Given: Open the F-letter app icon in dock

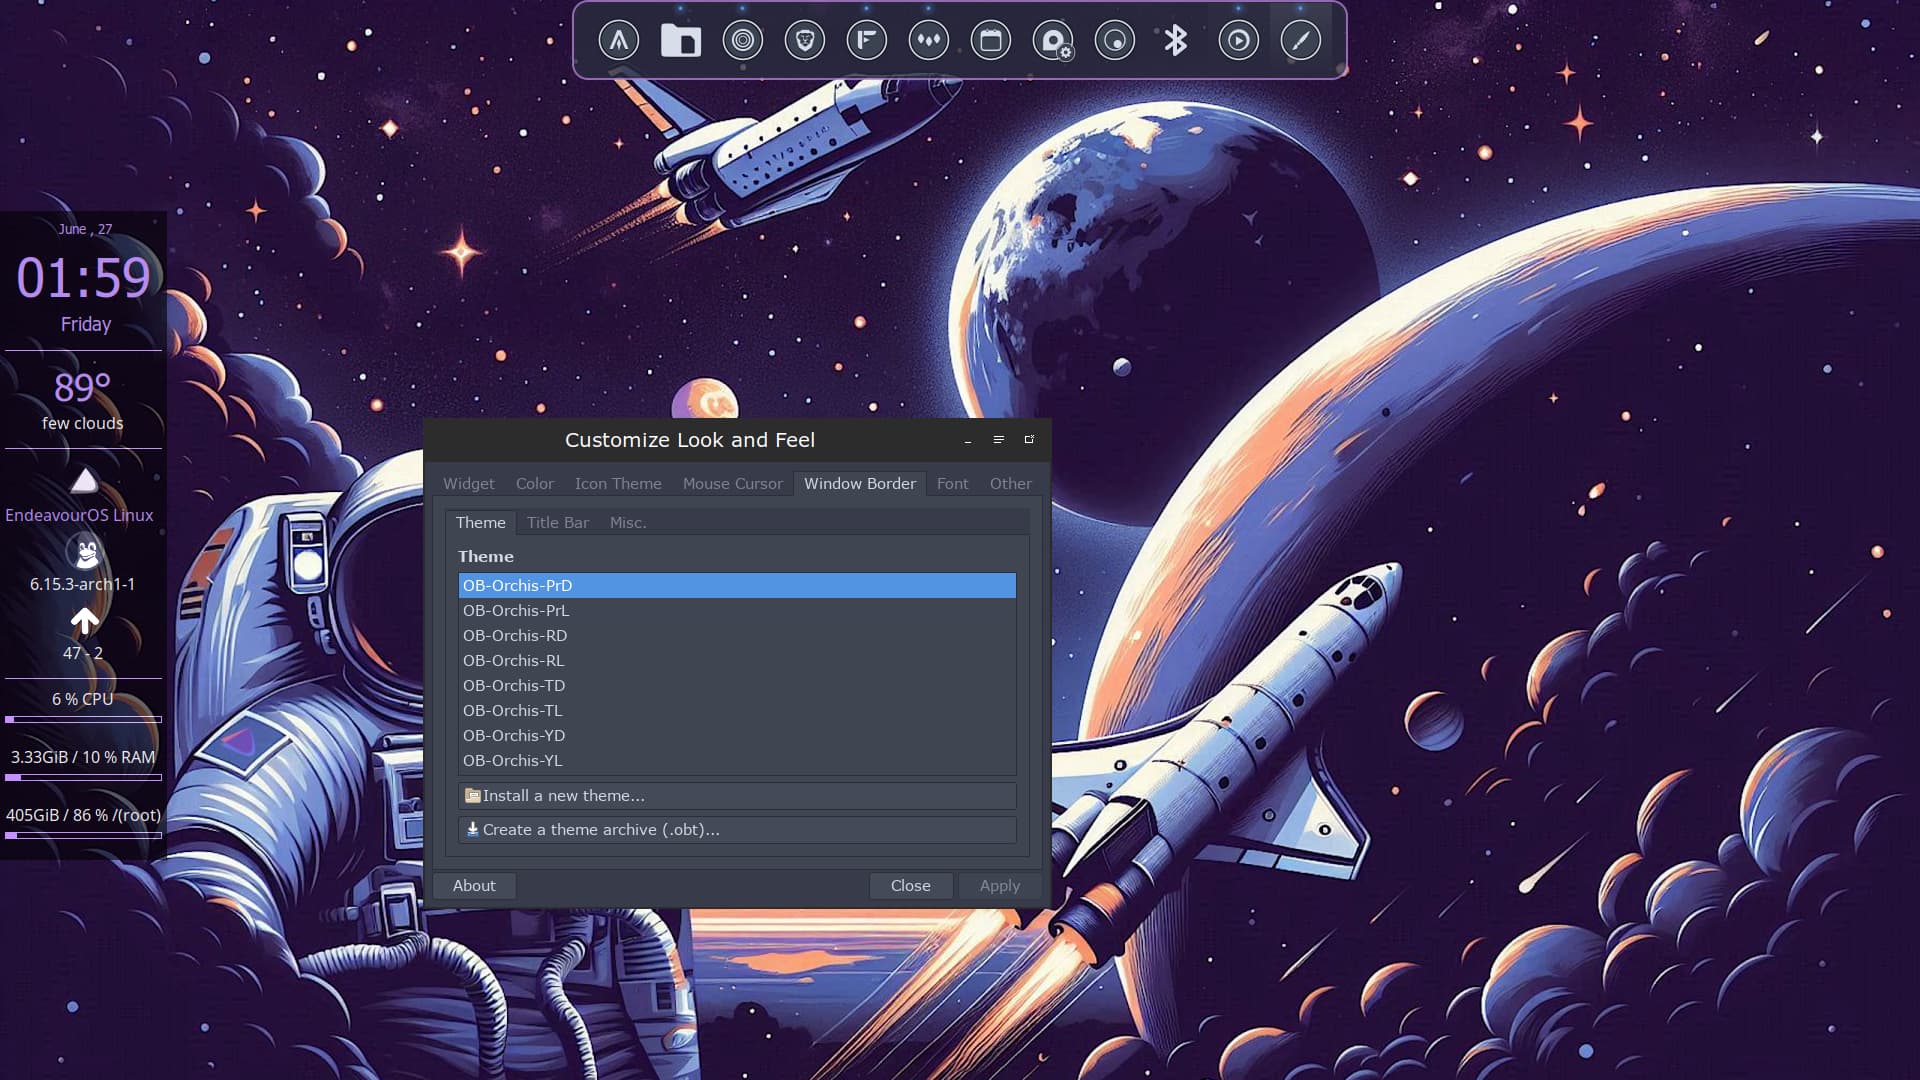Looking at the screenshot, I should click(867, 41).
